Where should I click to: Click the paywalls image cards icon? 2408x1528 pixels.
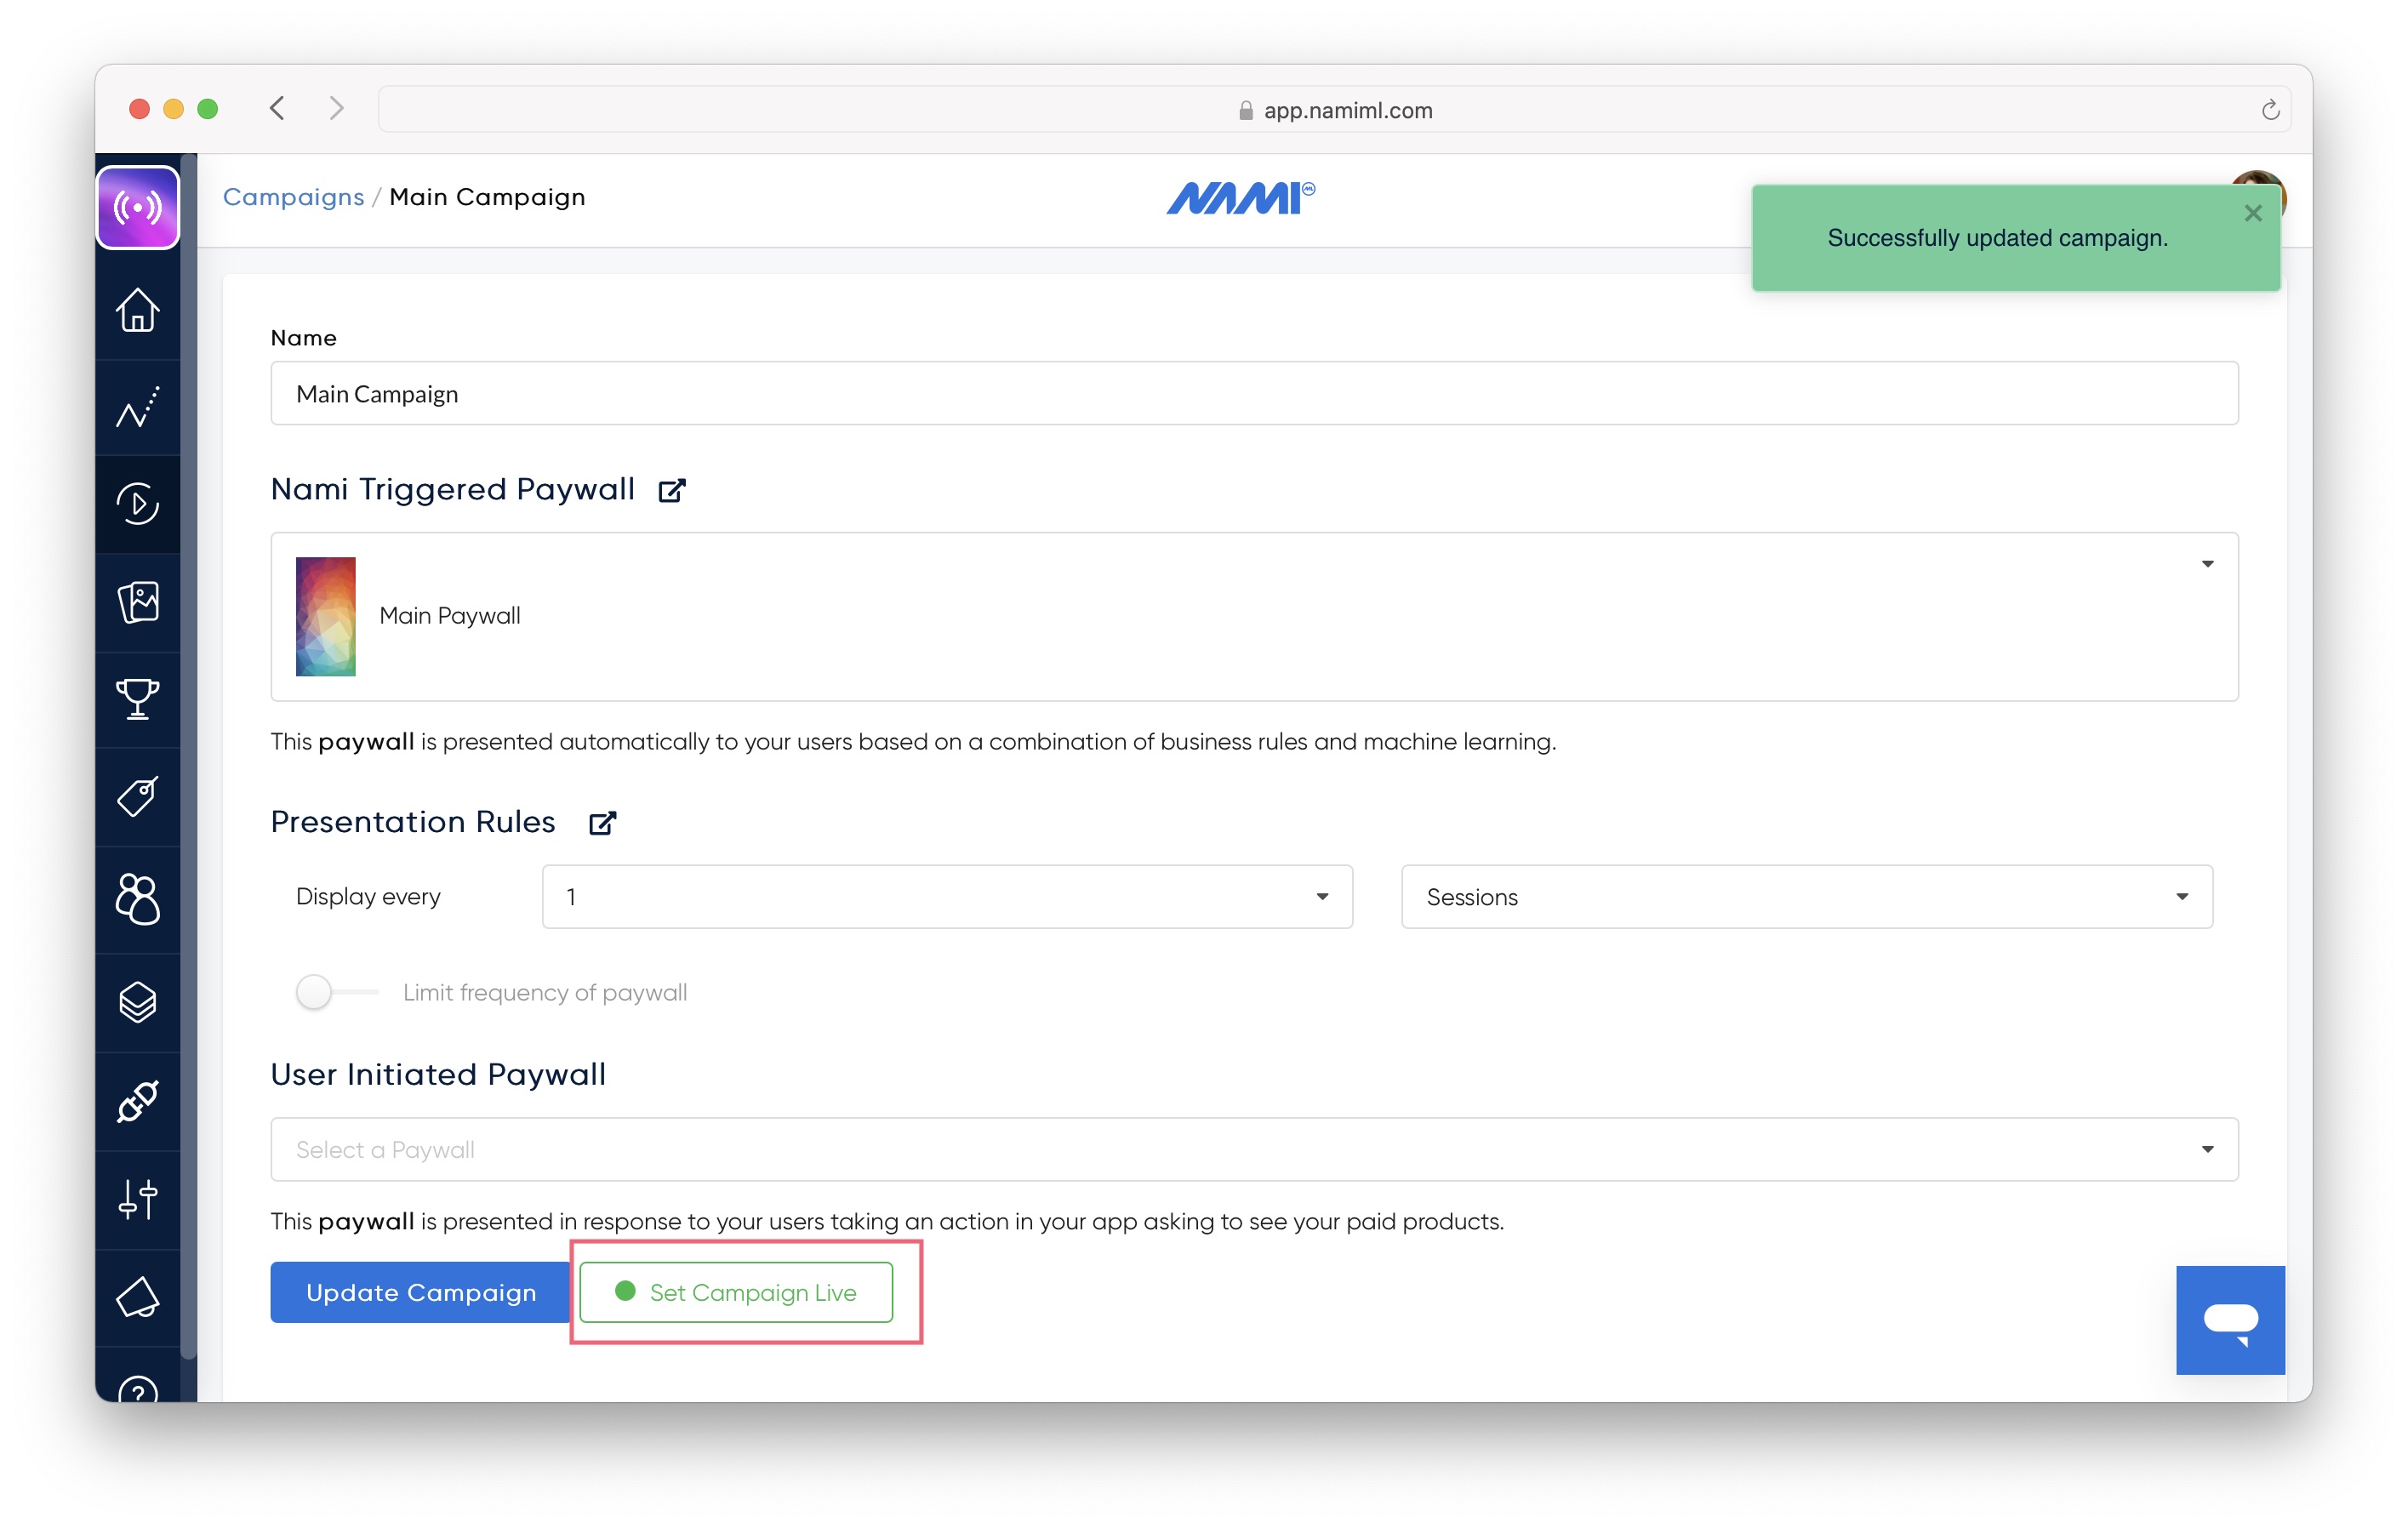pyautogui.click(x=138, y=602)
